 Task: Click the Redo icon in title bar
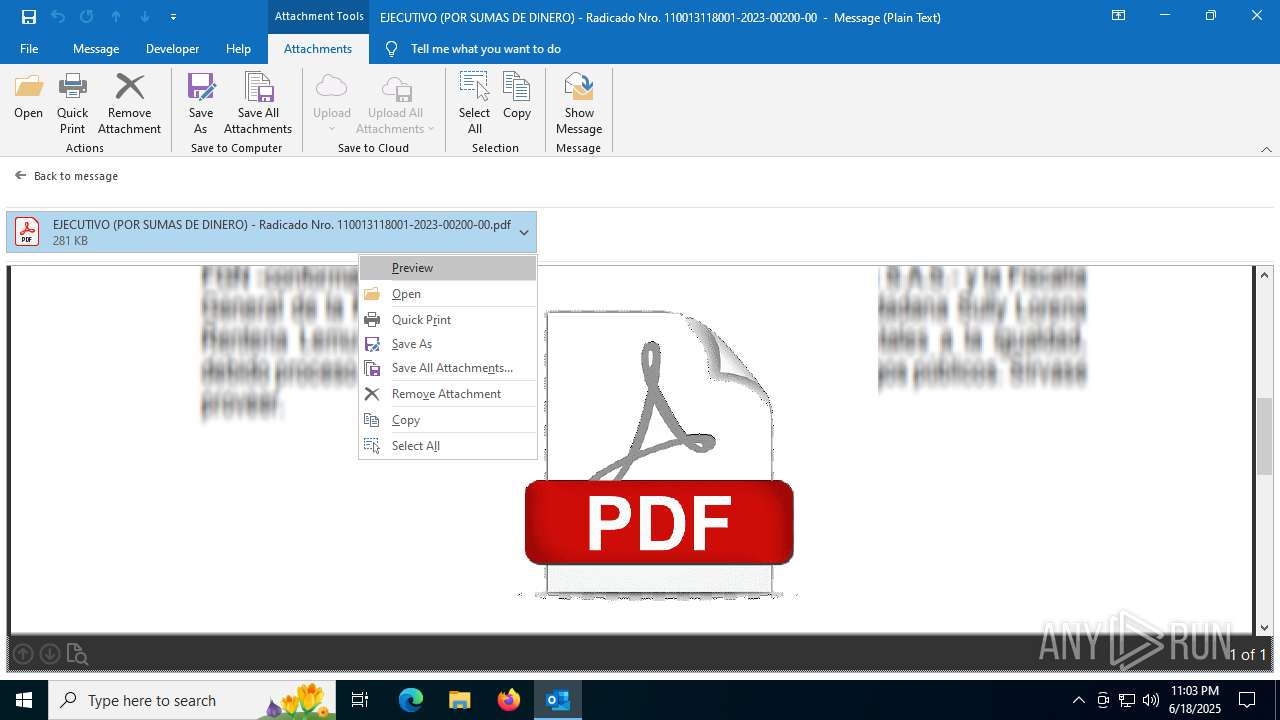click(x=87, y=17)
